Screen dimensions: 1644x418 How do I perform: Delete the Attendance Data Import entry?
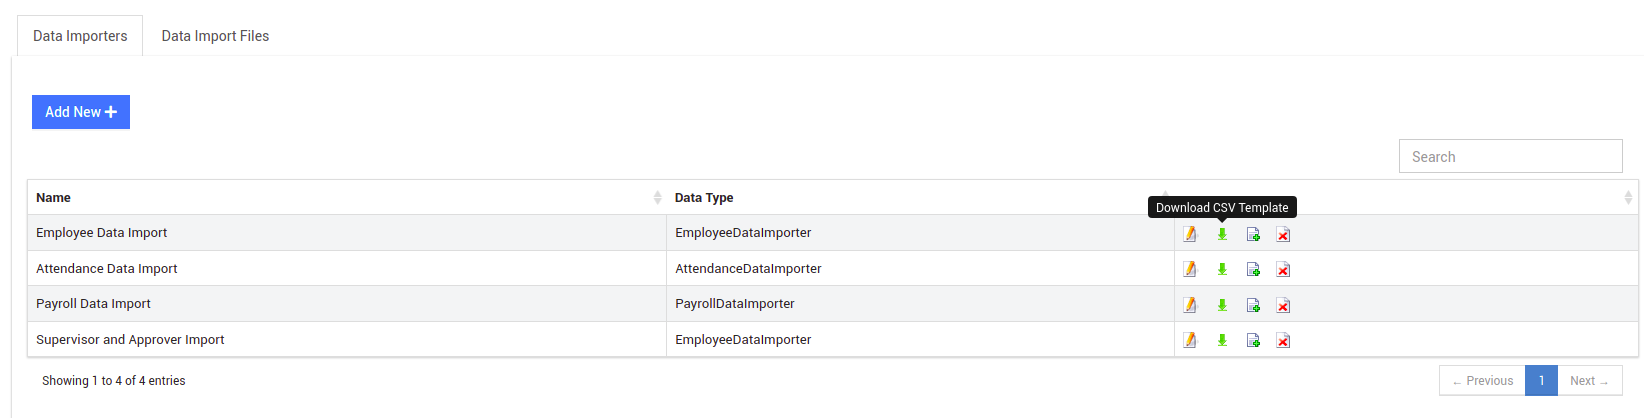pyautogui.click(x=1283, y=269)
